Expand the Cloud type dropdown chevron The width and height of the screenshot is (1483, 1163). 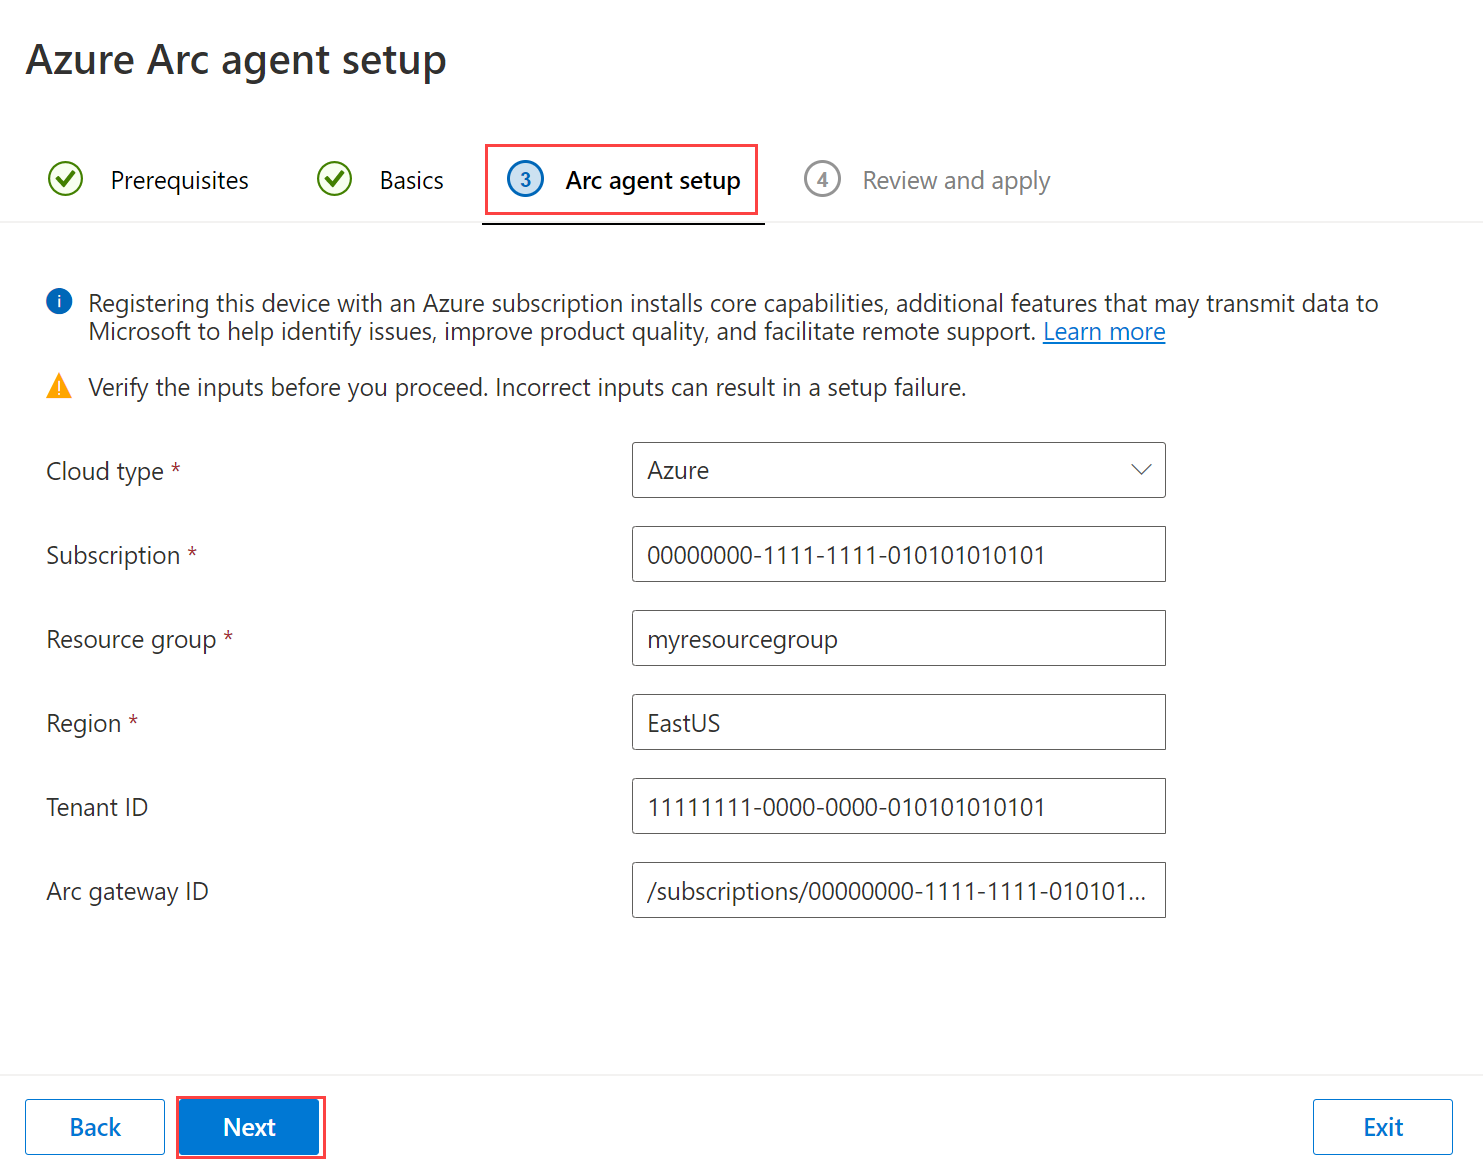point(1141,470)
